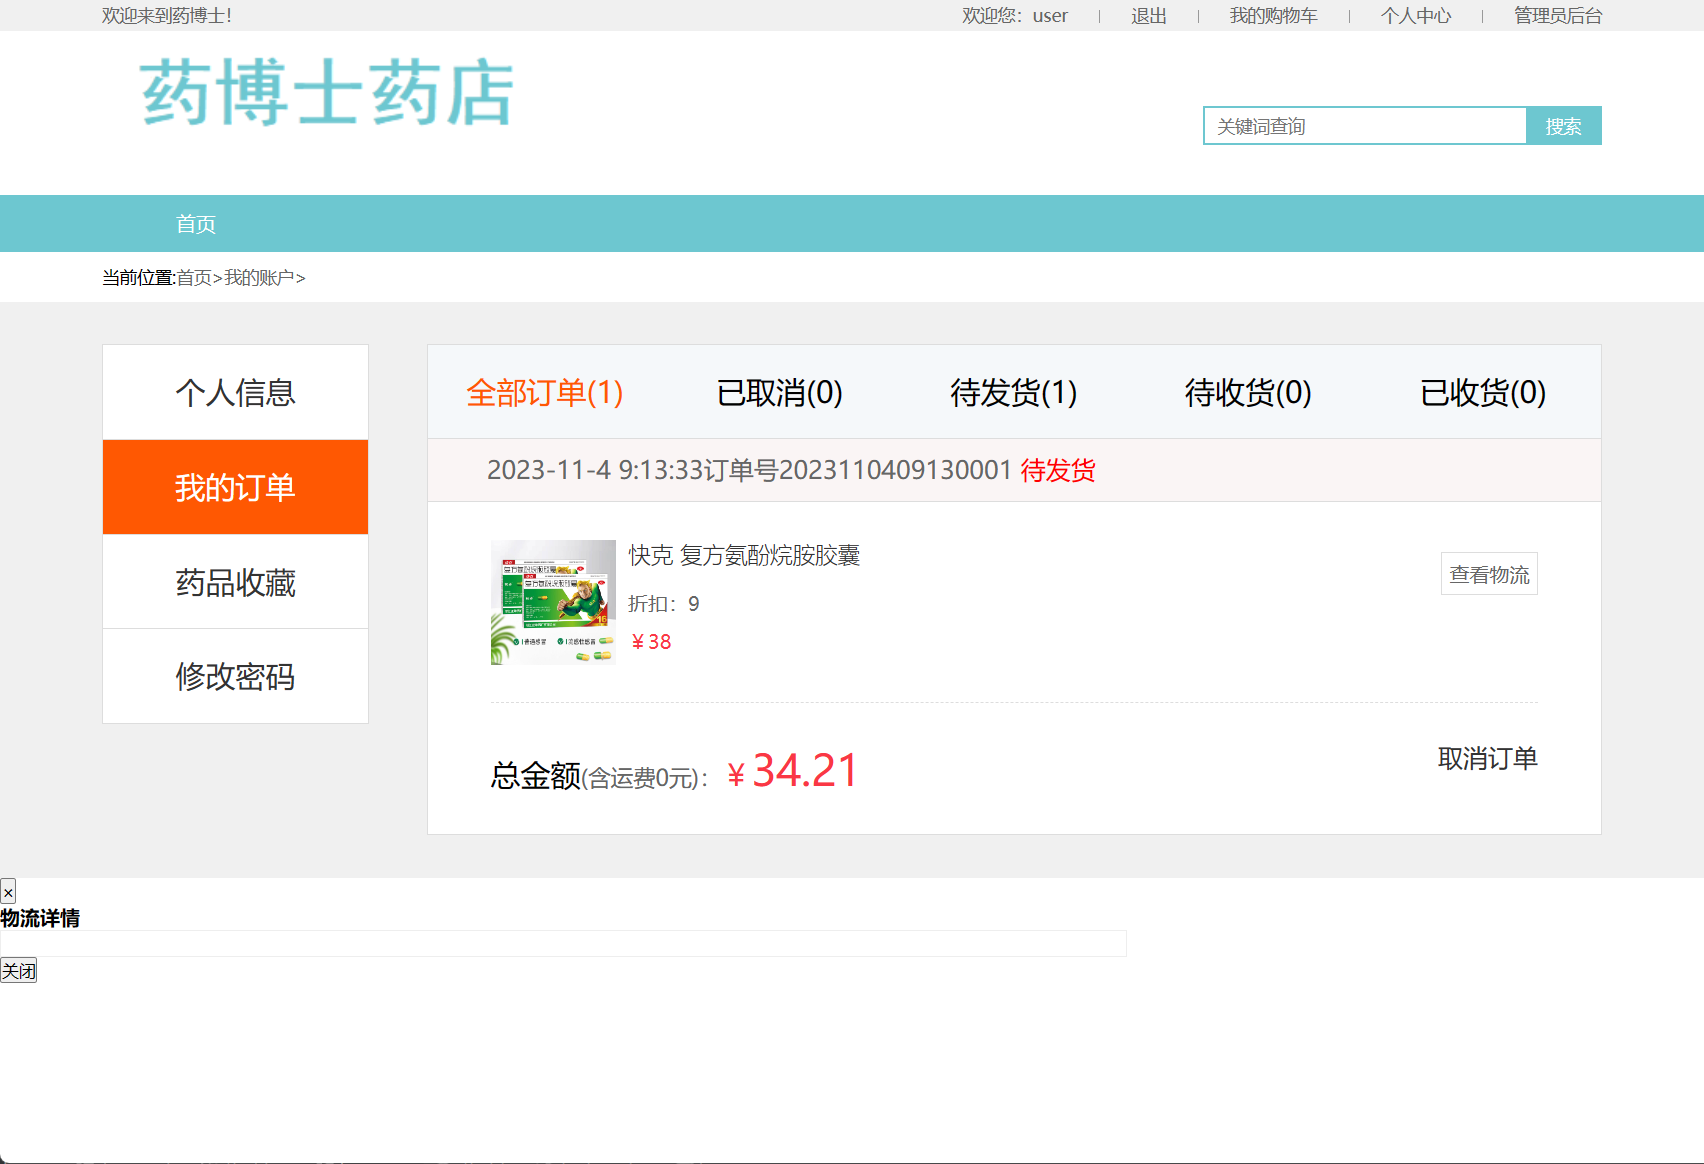Click inside the keyword search input field

coord(1365,125)
